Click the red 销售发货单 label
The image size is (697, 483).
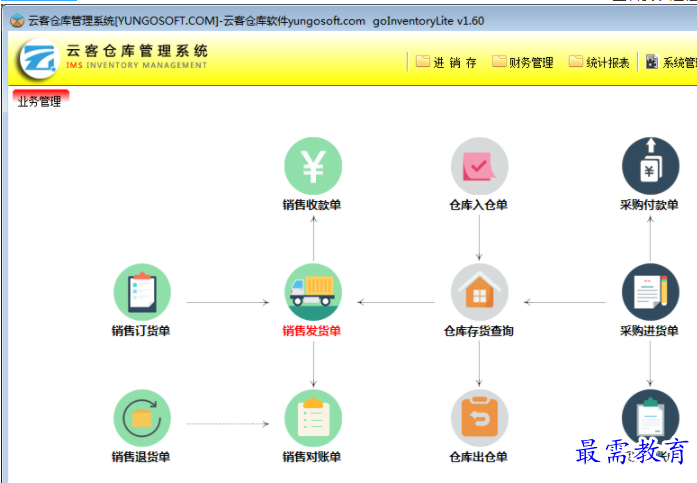click(x=312, y=331)
